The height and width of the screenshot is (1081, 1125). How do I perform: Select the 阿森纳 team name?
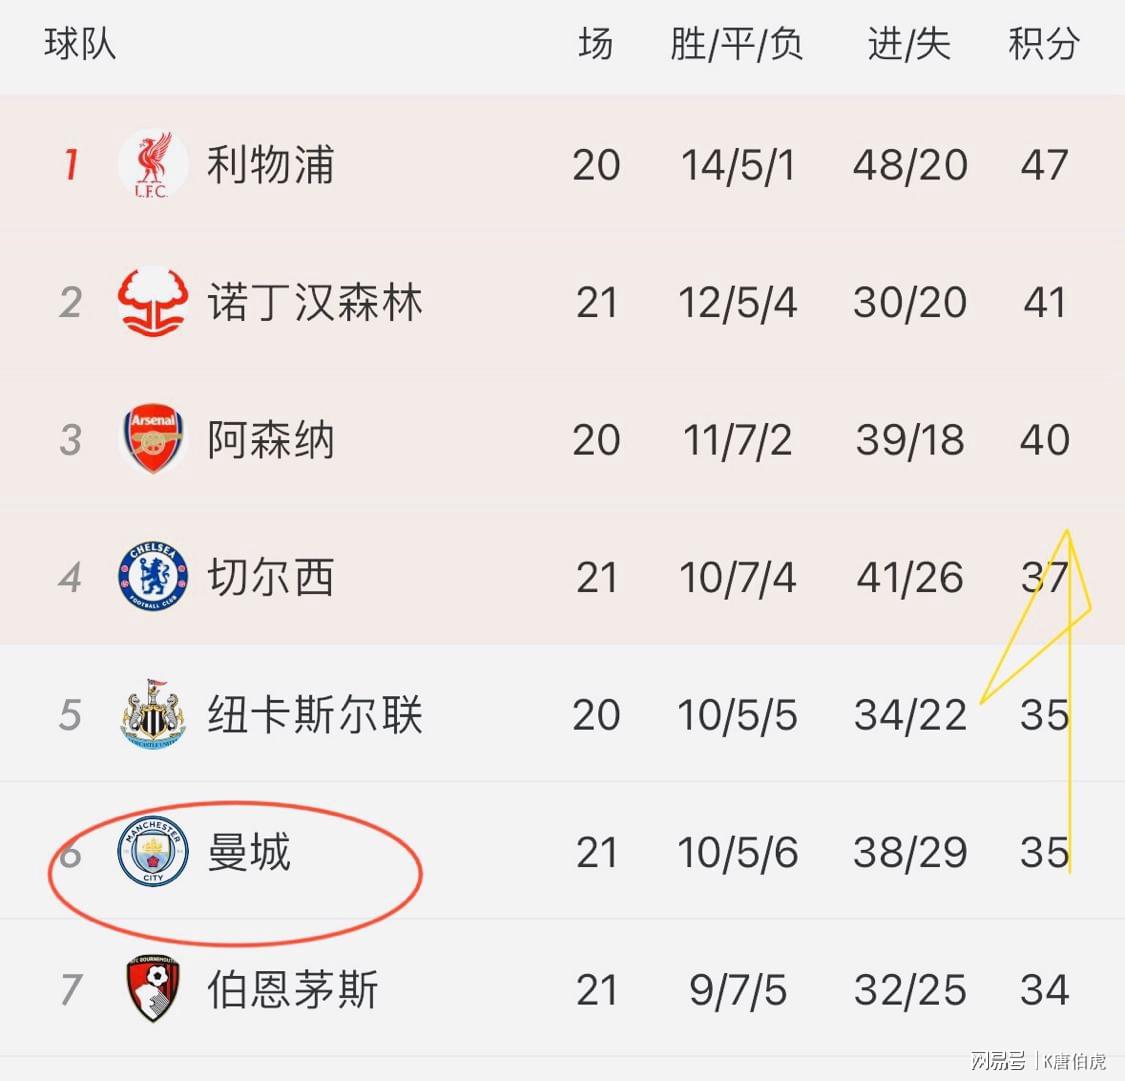(270, 439)
